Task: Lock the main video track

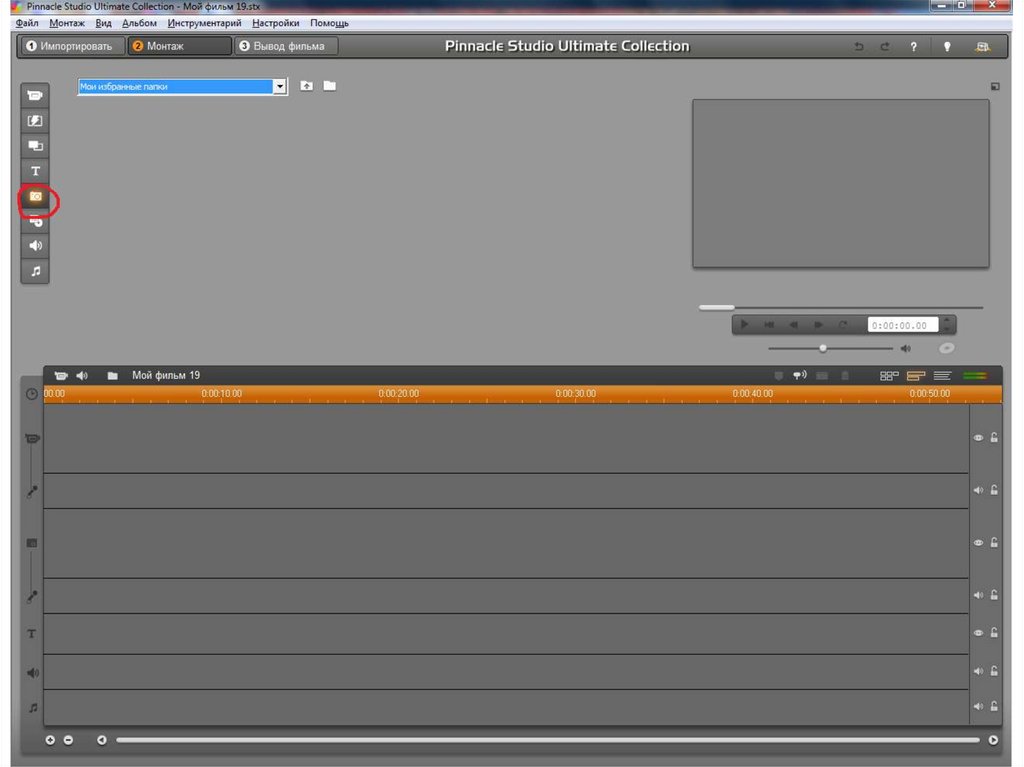Action: (994, 437)
